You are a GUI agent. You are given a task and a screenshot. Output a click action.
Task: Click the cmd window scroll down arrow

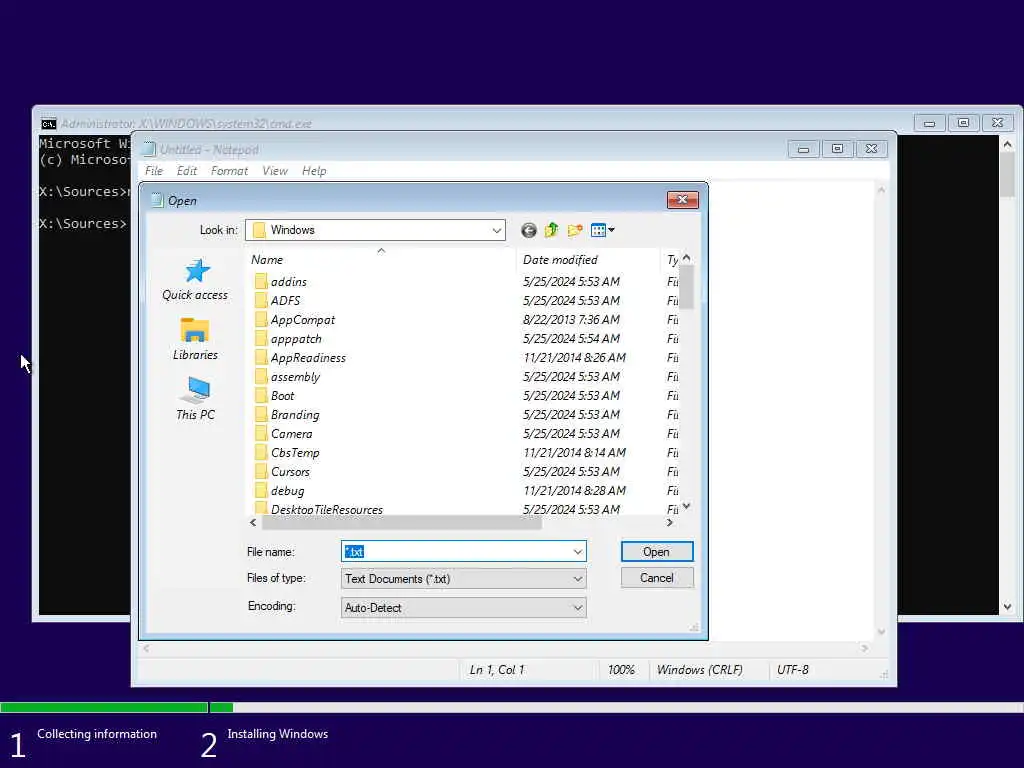[x=1007, y=607]
